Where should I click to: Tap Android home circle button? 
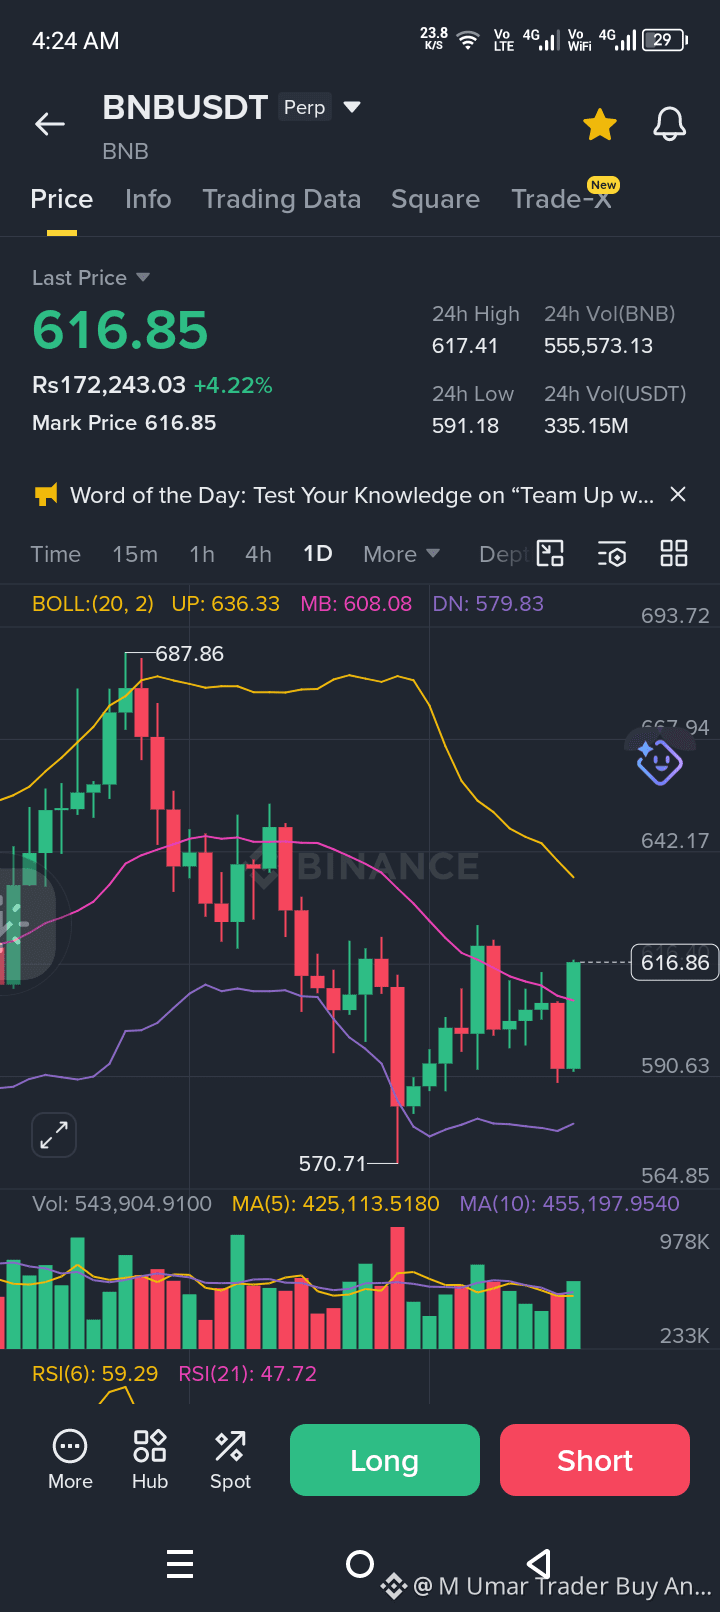pos(360,1563)
